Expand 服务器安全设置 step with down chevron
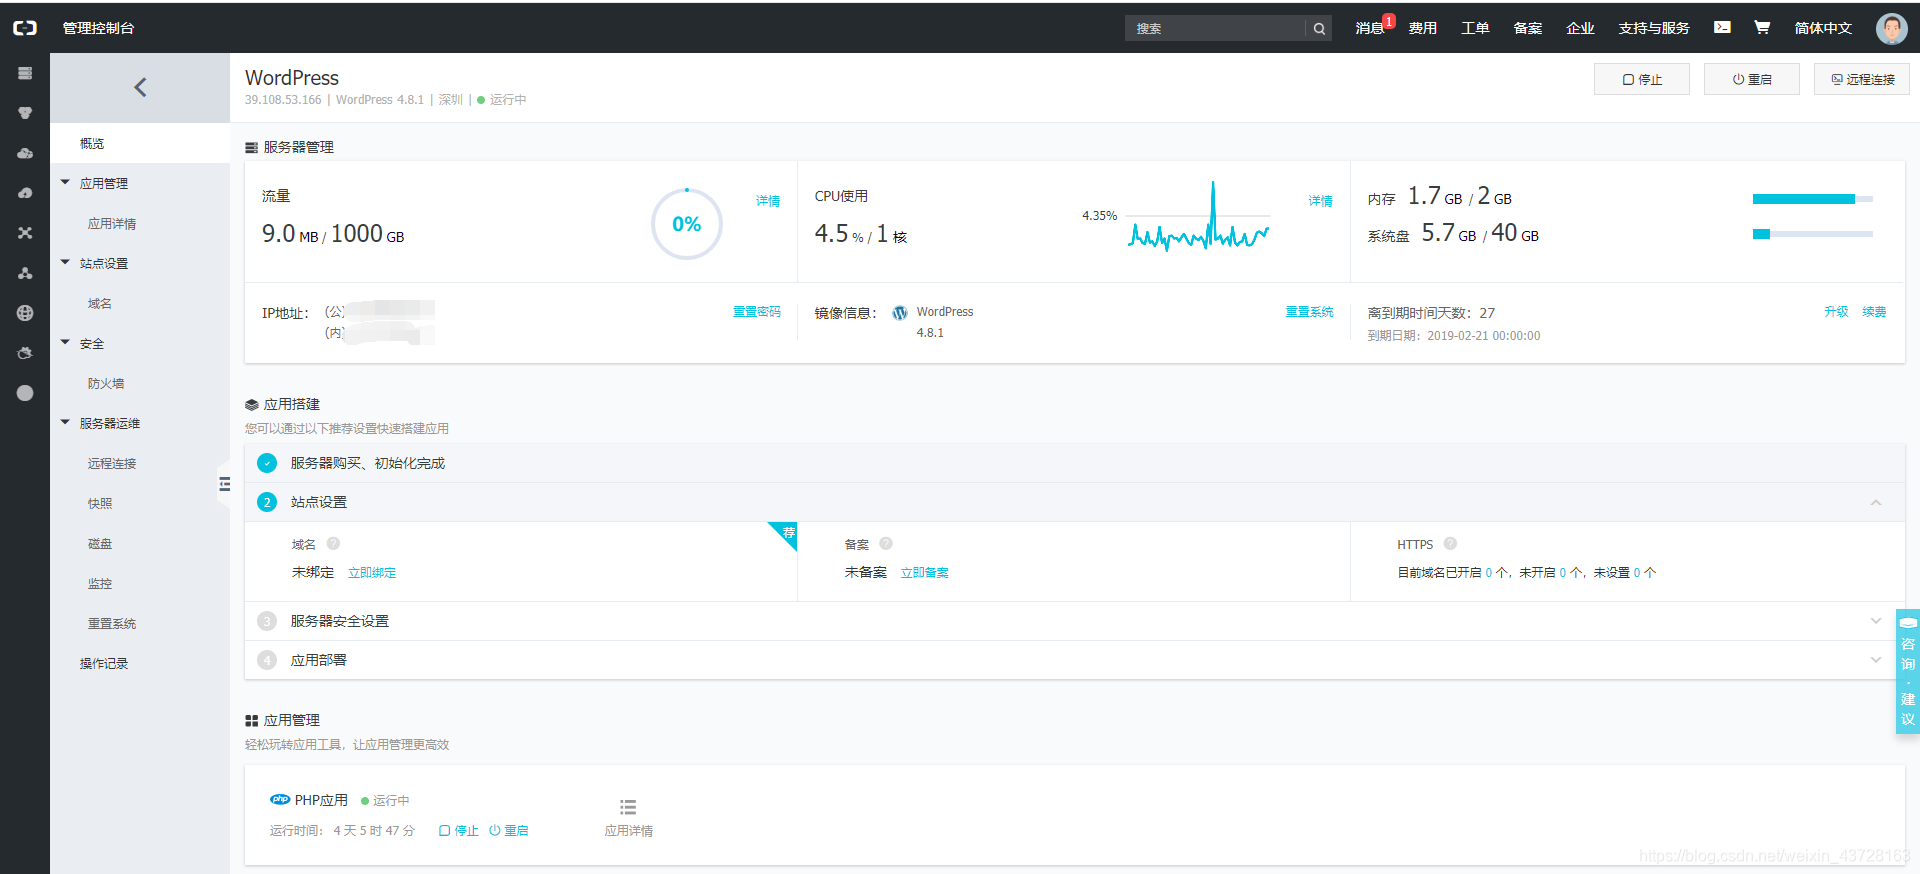 [1876, 621]
